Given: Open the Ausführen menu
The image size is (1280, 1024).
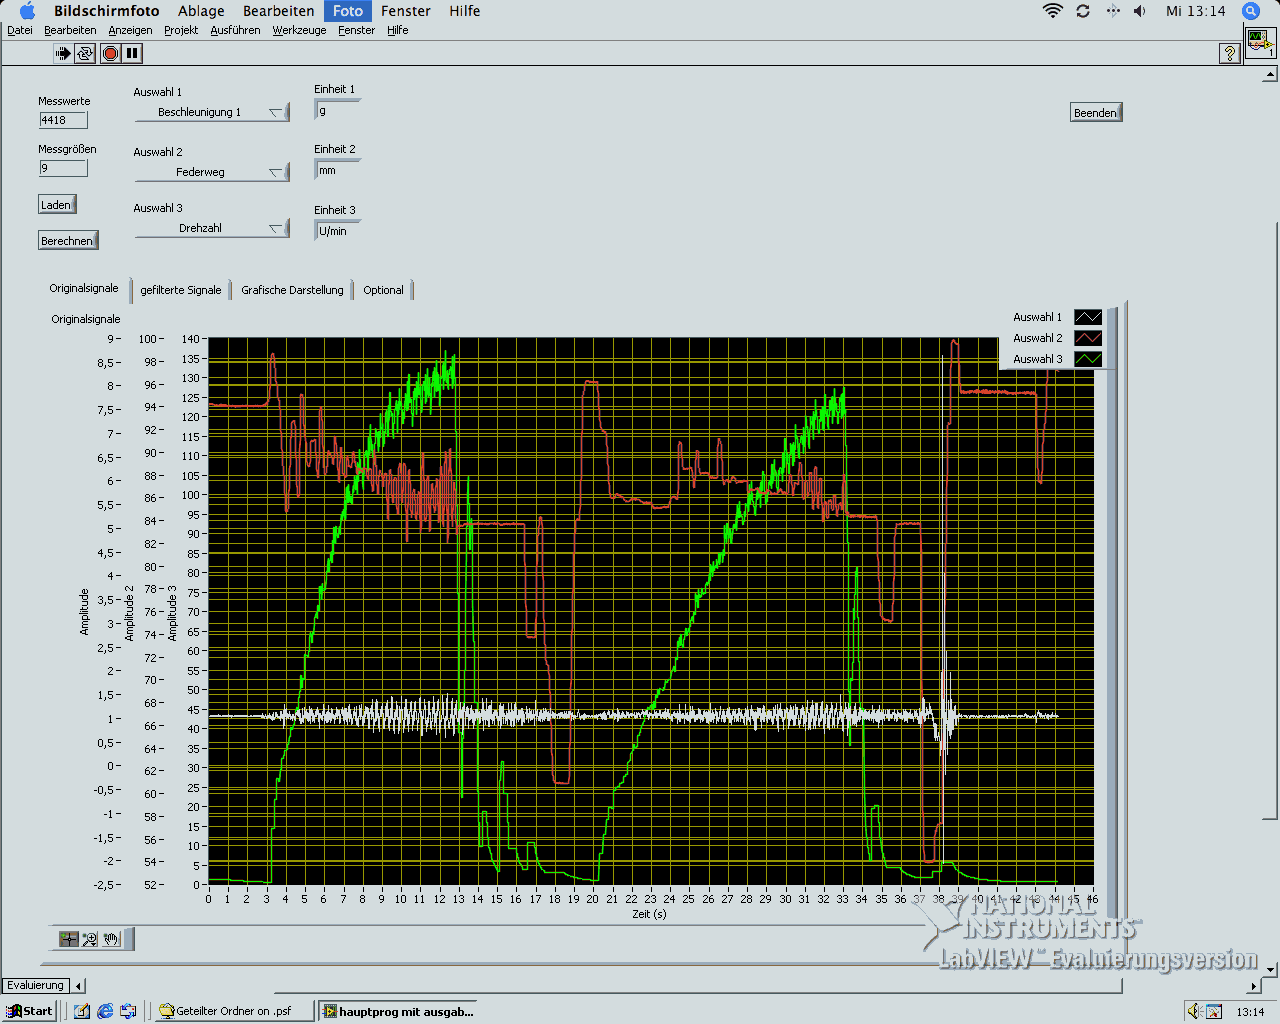Looking at the screenshot, I should [235, 30].
